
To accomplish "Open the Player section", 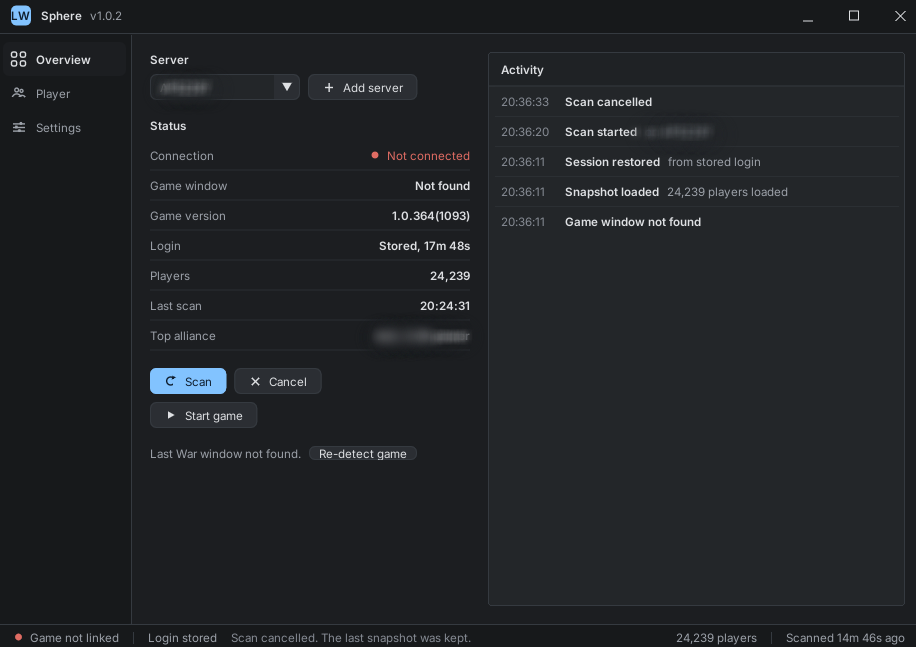I will point(64,93).
